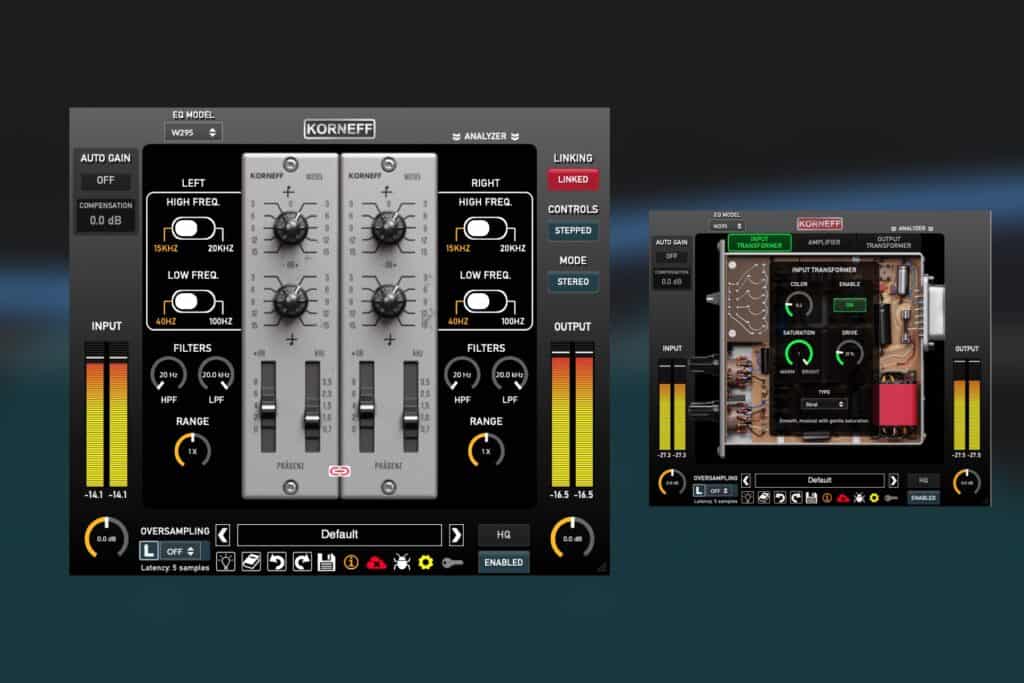This screenshot has height=683, width=1024.
Task: Open settings via yellow gear in main window
Action: (x=426, y=562)
